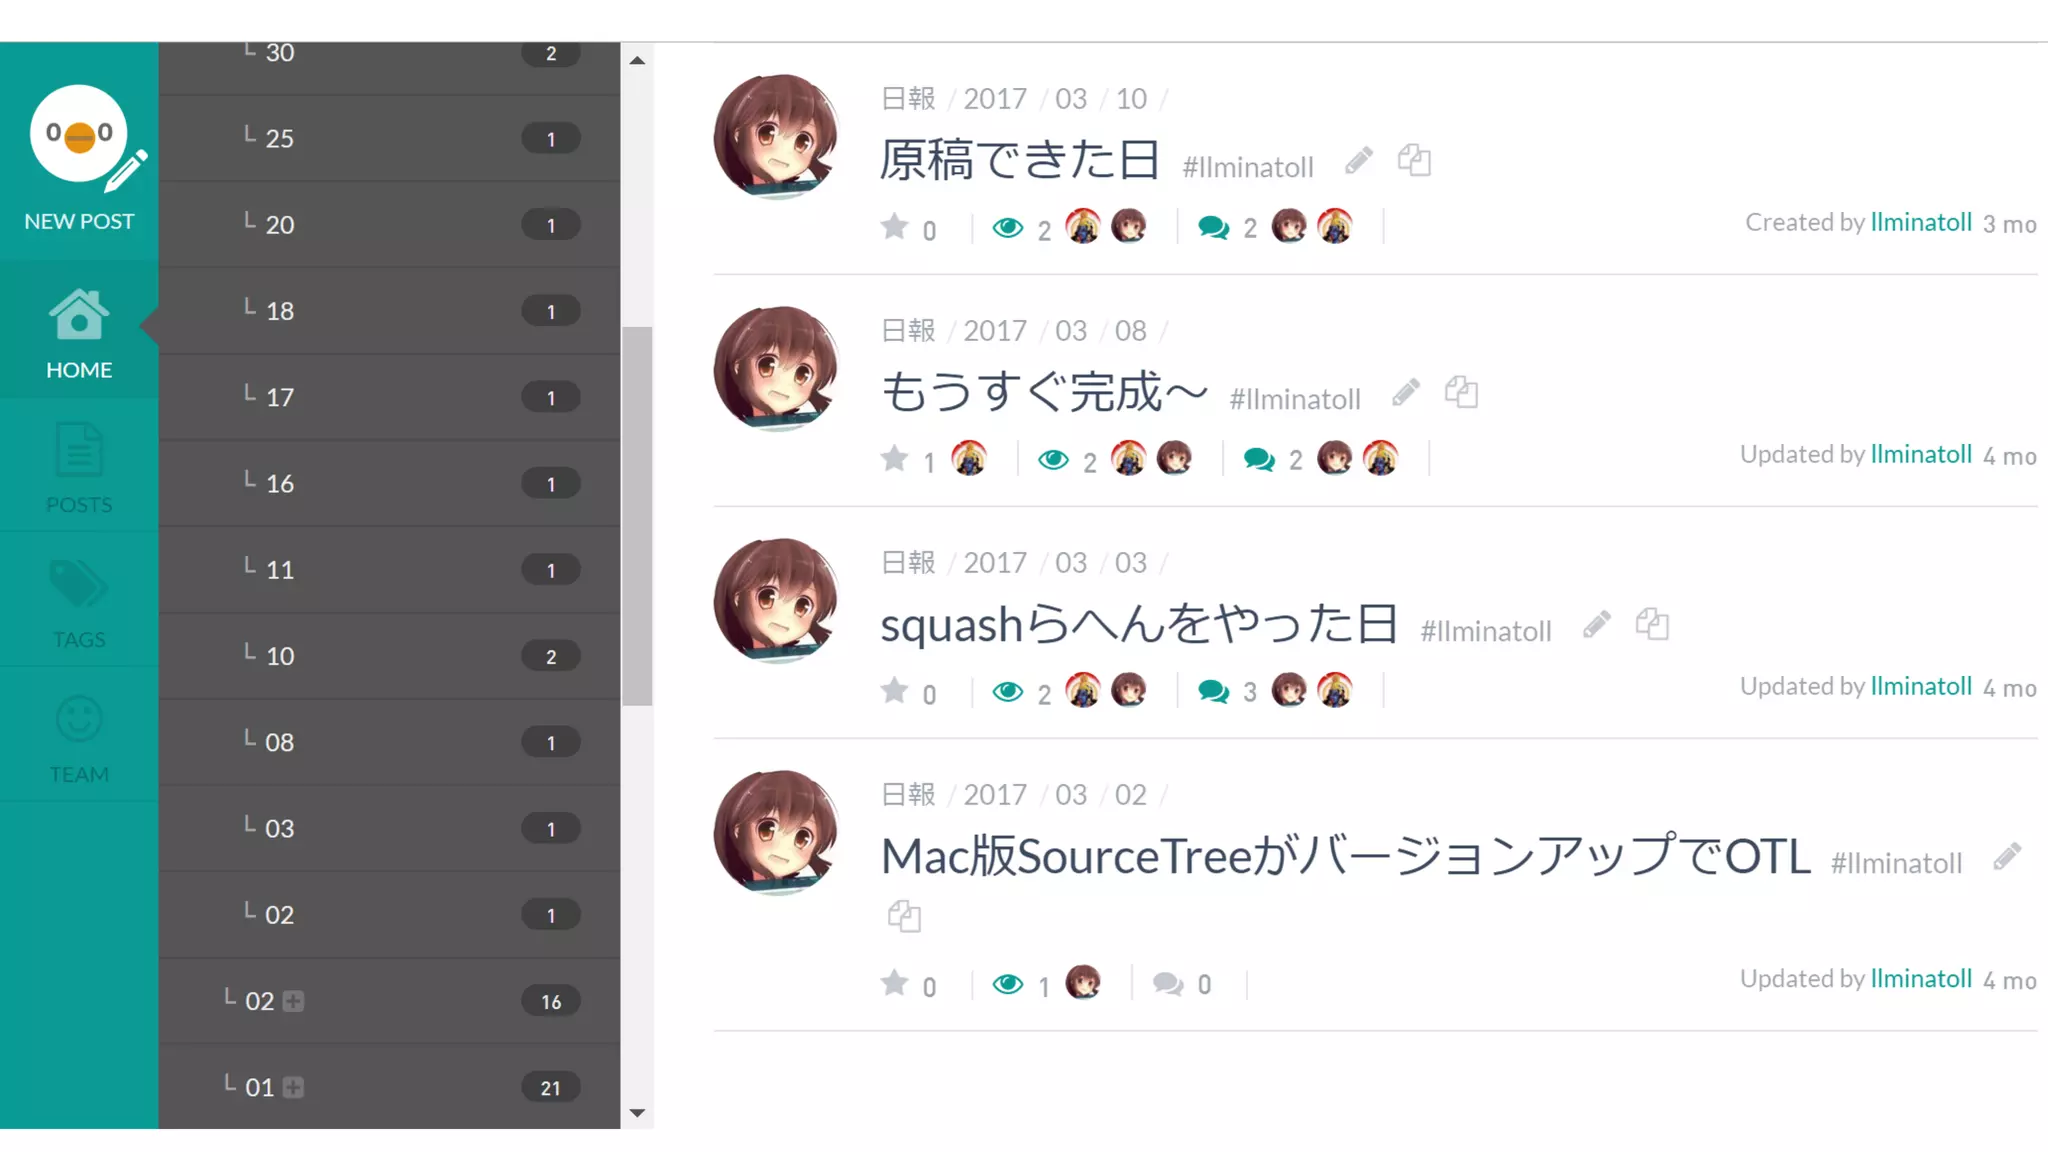The height and width of the screenshot is (1152, 2048).
Task: Go to the HOME menu item
Action: 79,332
